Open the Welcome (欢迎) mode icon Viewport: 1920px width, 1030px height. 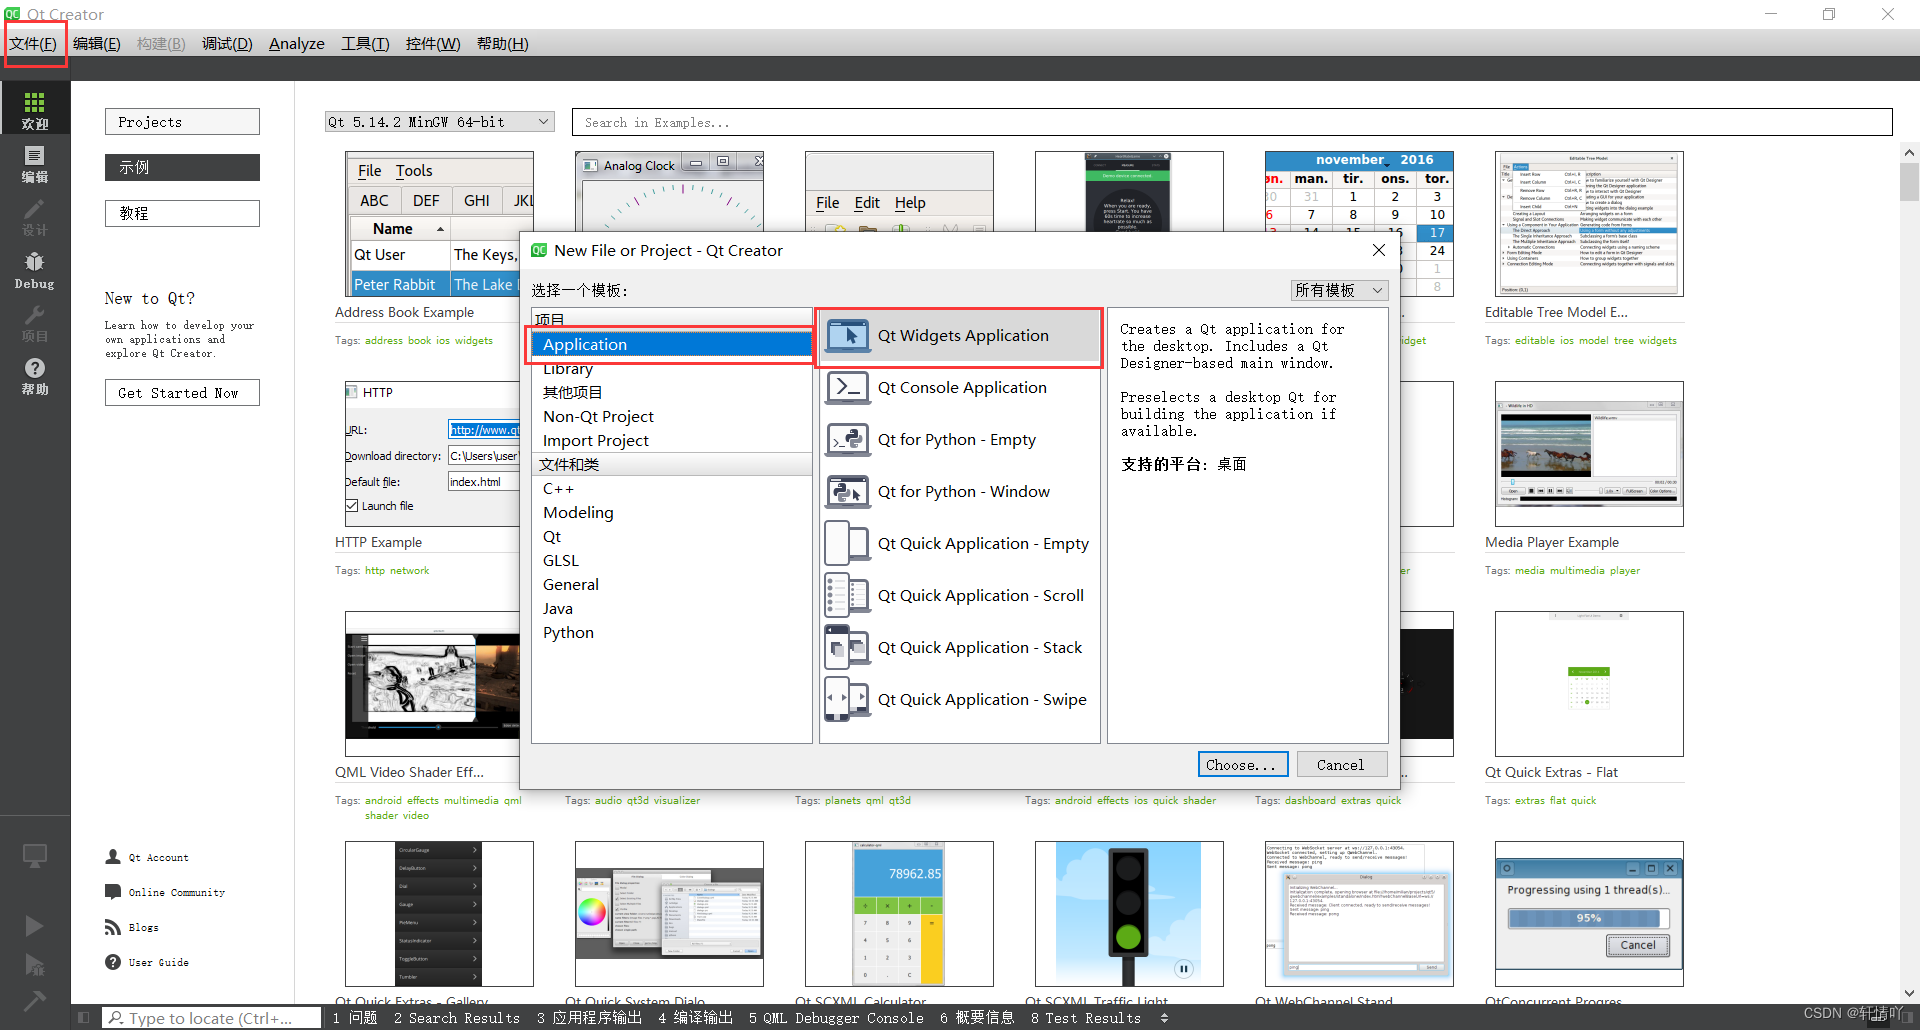(34, 110)
